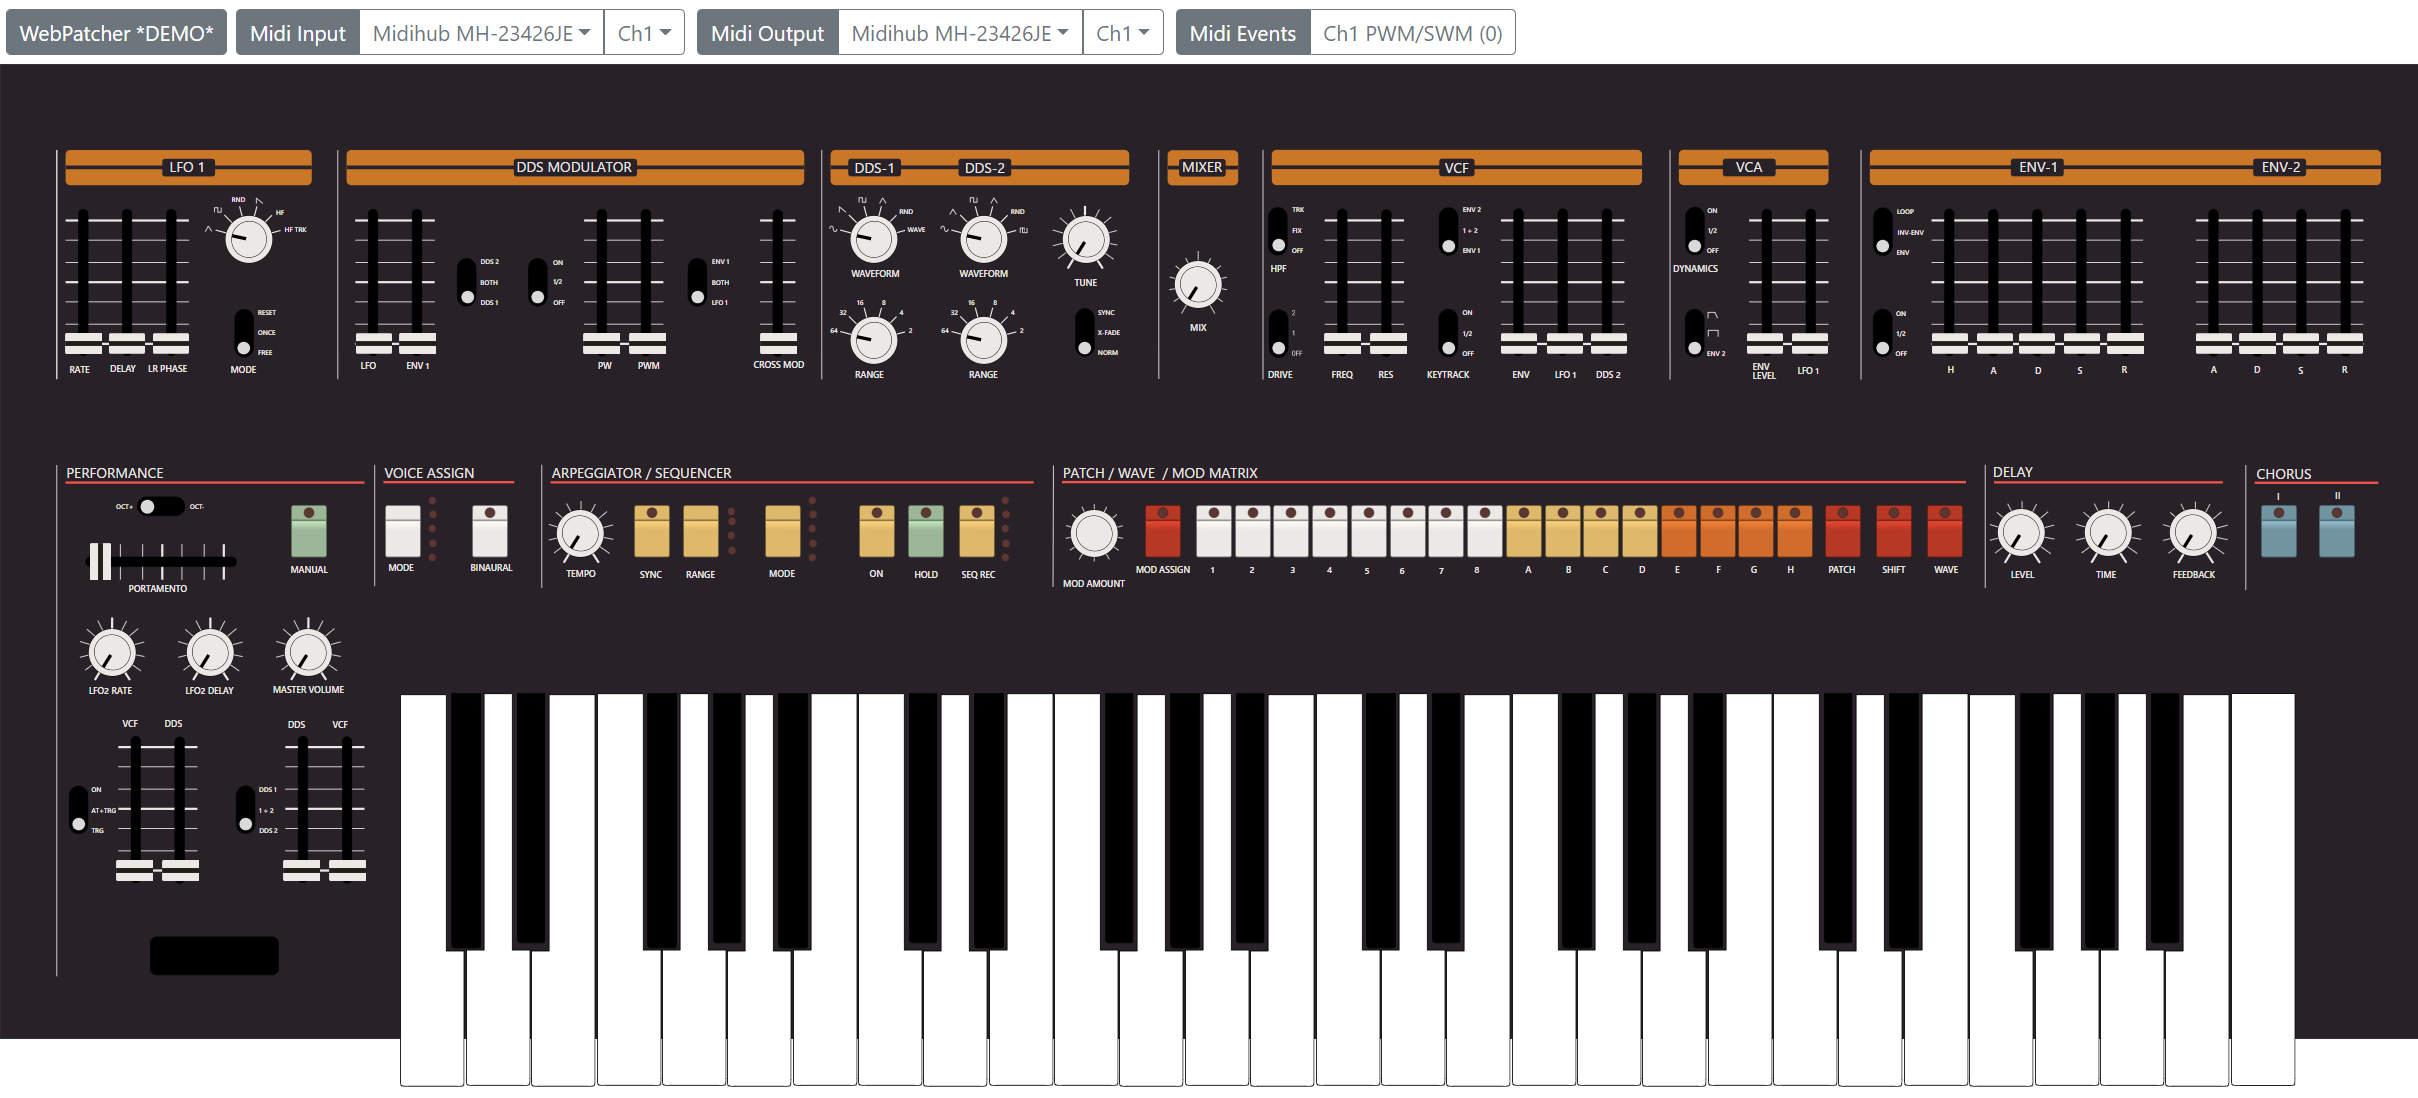The height and width of the screenshot is (1098, 2418).
Task: Click the Midi Output label button
Action: click(767, 33)
